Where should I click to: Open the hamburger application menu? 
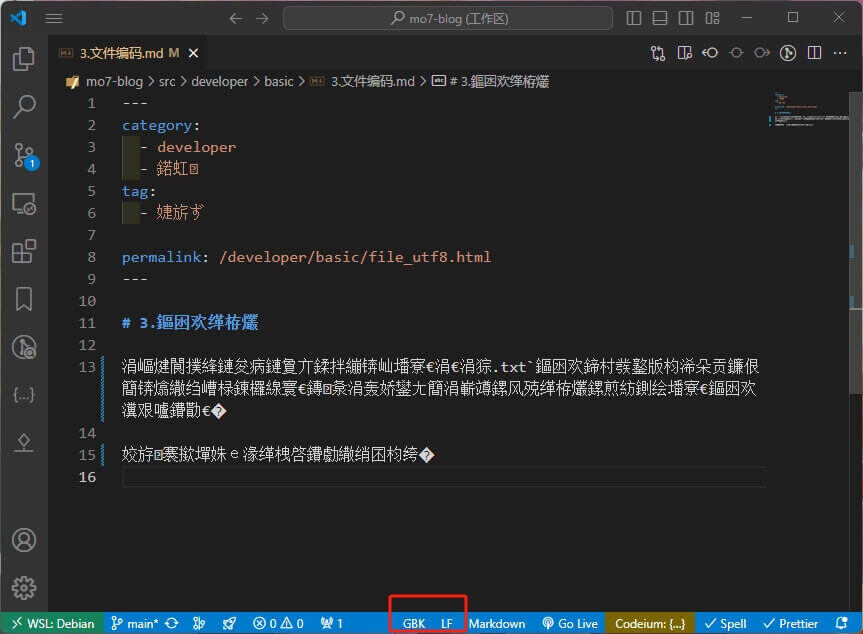54,18
